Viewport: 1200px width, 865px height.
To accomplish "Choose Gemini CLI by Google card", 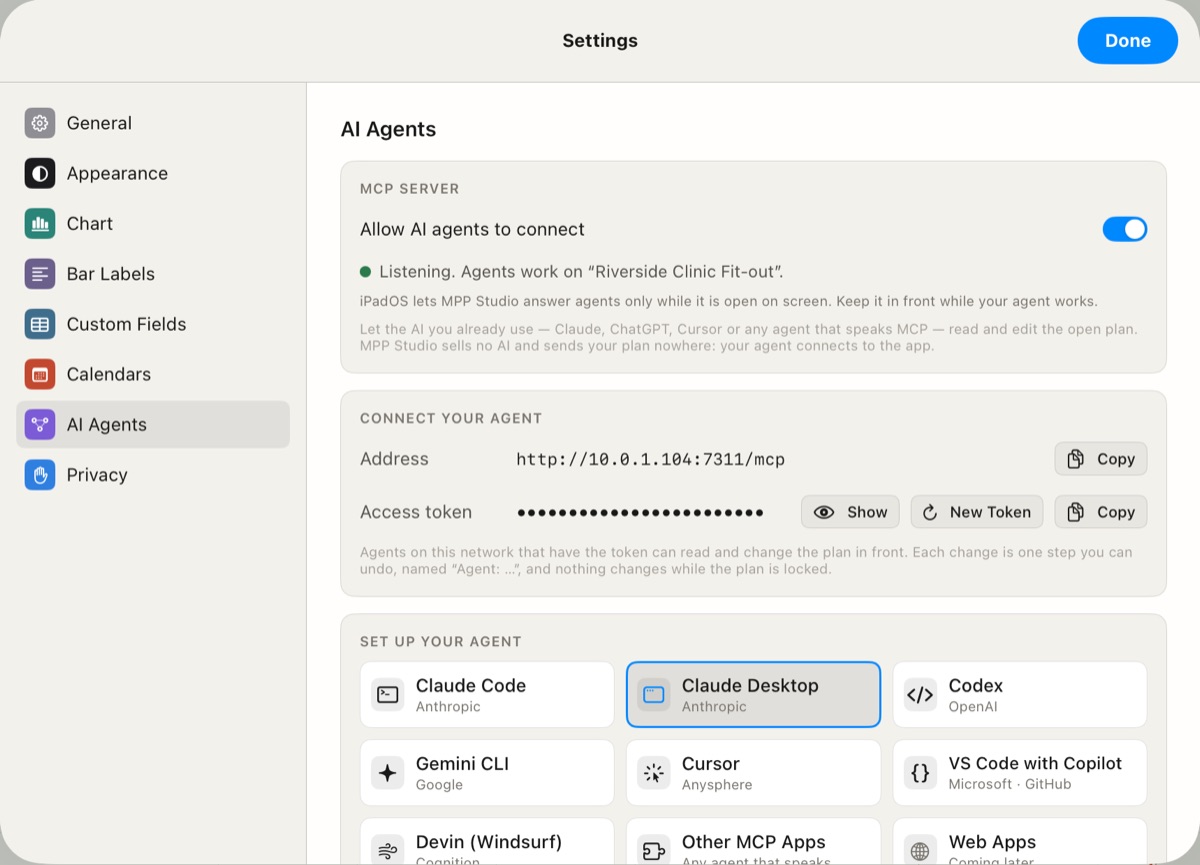I will click(x=487, y=773).
